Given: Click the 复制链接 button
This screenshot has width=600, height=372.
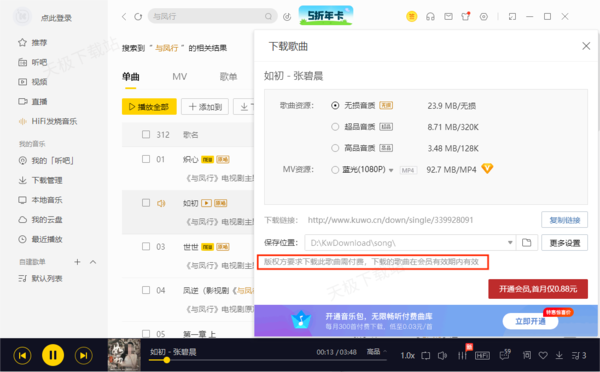Looking at the screenshot, I should pyautogui.click(x=564, y=220).
